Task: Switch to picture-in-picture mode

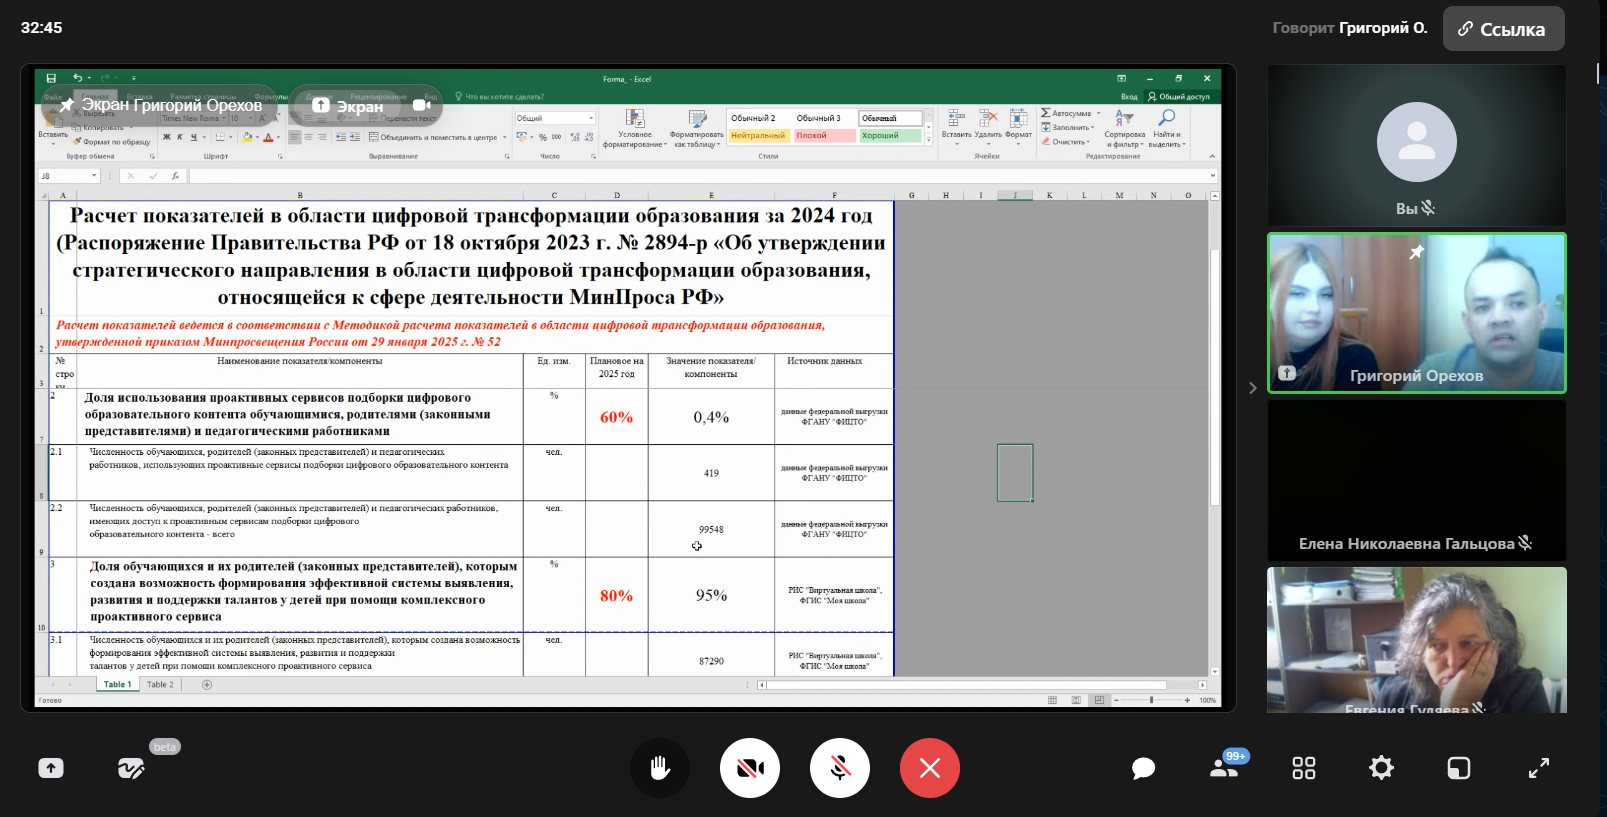Action: (x=1459, y=768)
